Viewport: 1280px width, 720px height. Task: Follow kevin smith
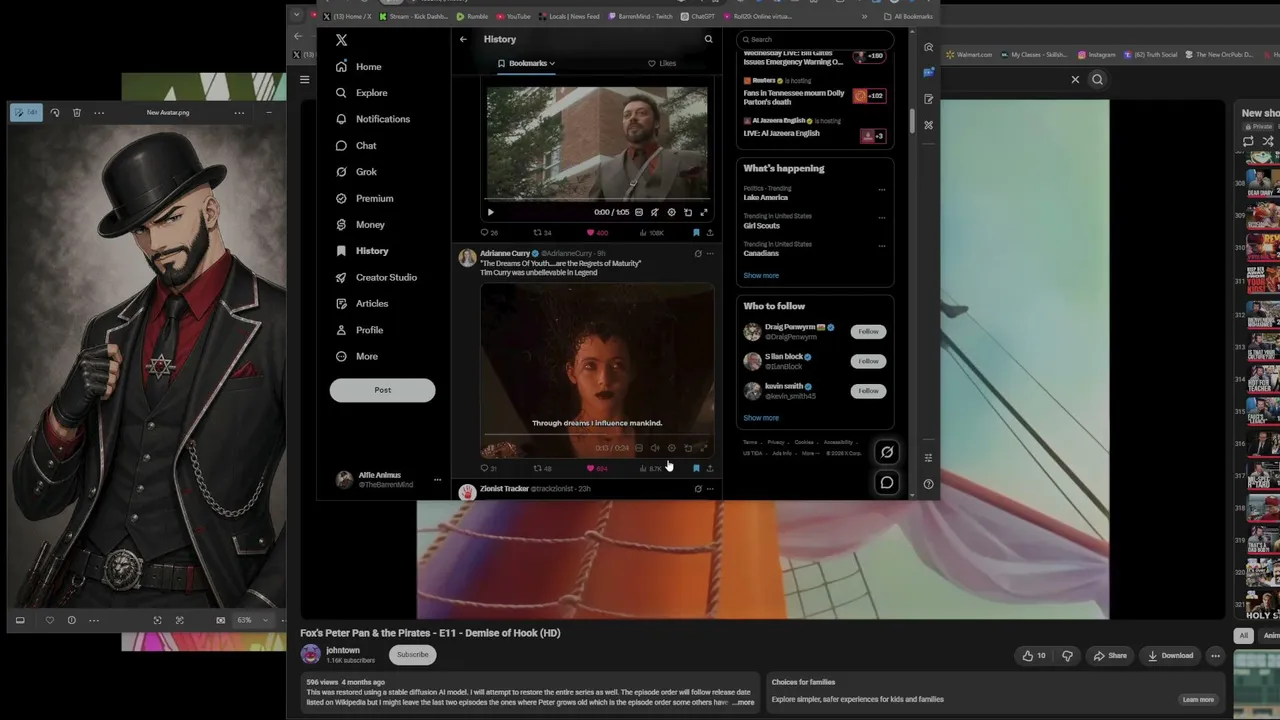(868, 391)
